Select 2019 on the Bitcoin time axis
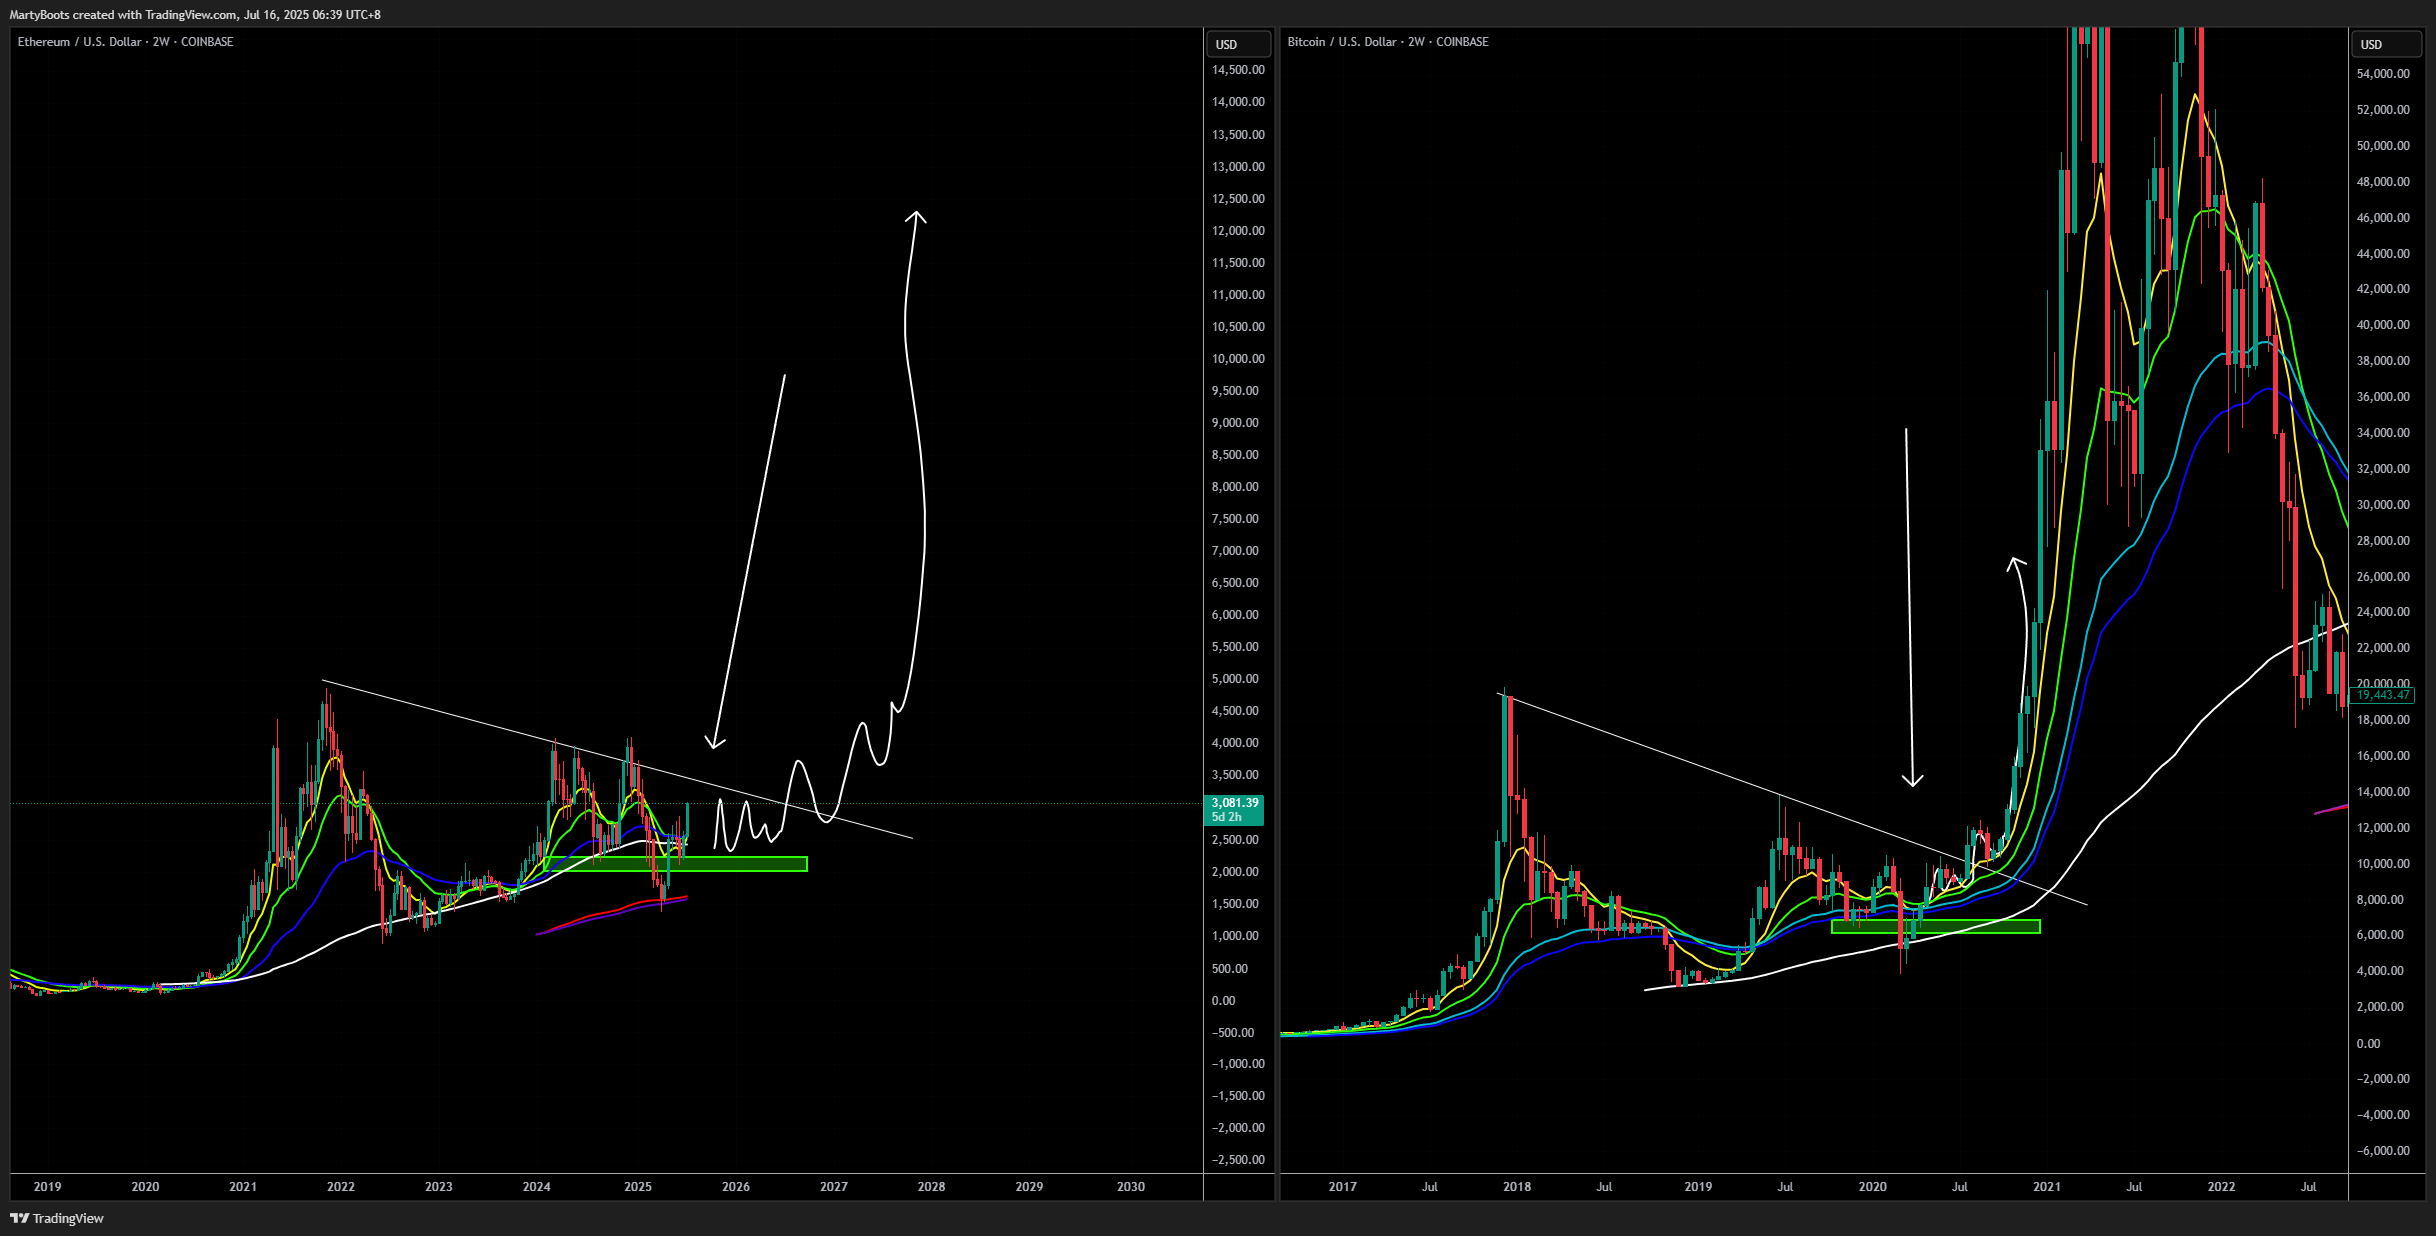2436x1236 pixels. tap(1698, 1187)
